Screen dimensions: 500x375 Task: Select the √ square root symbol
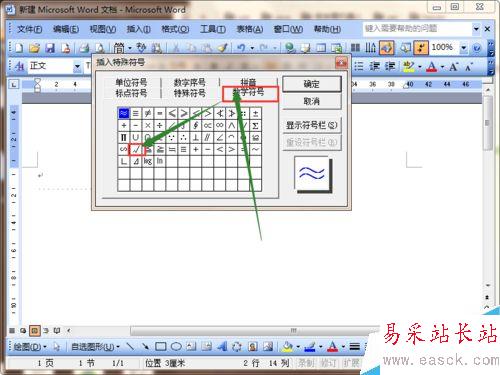click(x=136, y=150)
